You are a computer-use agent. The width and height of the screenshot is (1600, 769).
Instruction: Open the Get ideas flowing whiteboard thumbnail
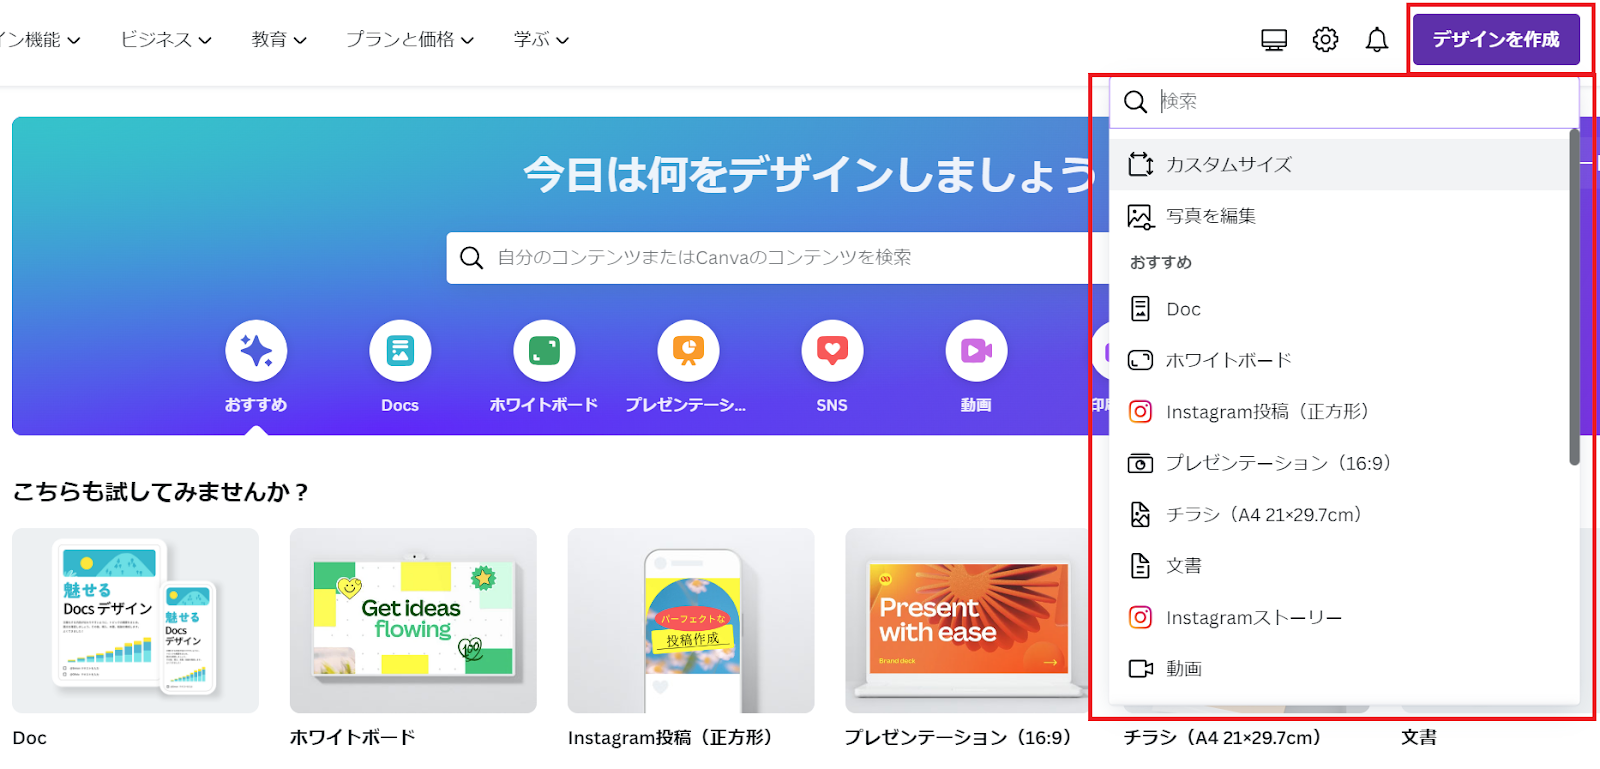(413, 620)
